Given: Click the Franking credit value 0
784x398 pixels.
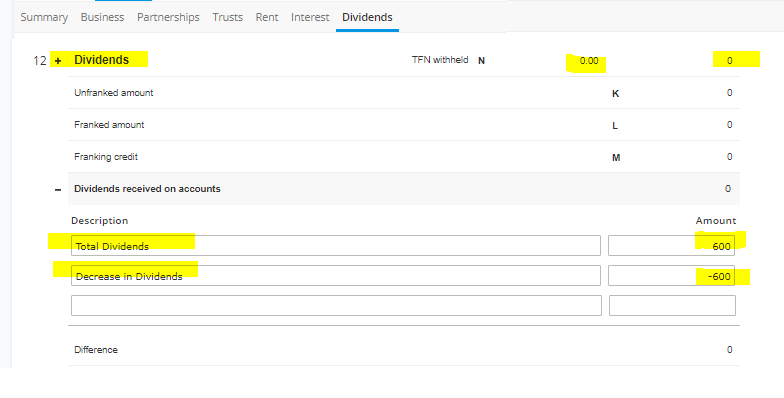Looking at the screenshot, I should 730,156.
